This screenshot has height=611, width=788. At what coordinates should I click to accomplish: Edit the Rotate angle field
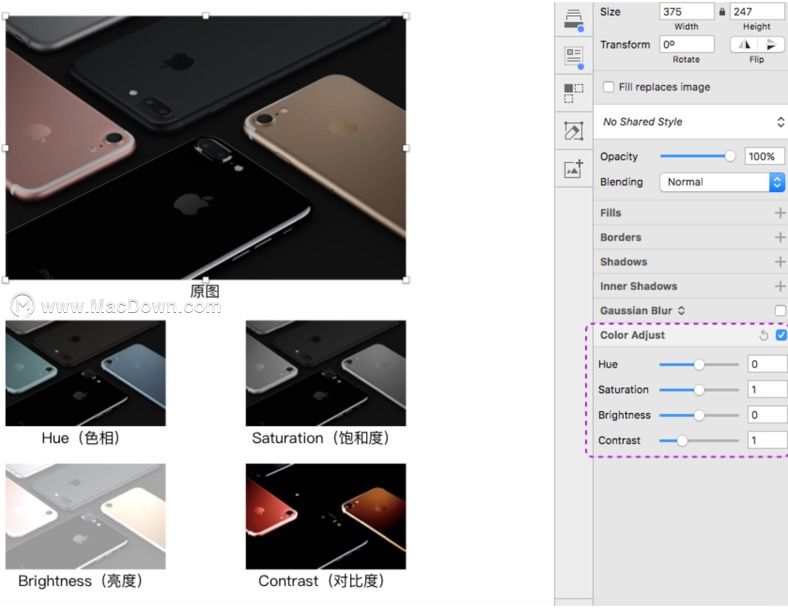(x=686, y=44)
